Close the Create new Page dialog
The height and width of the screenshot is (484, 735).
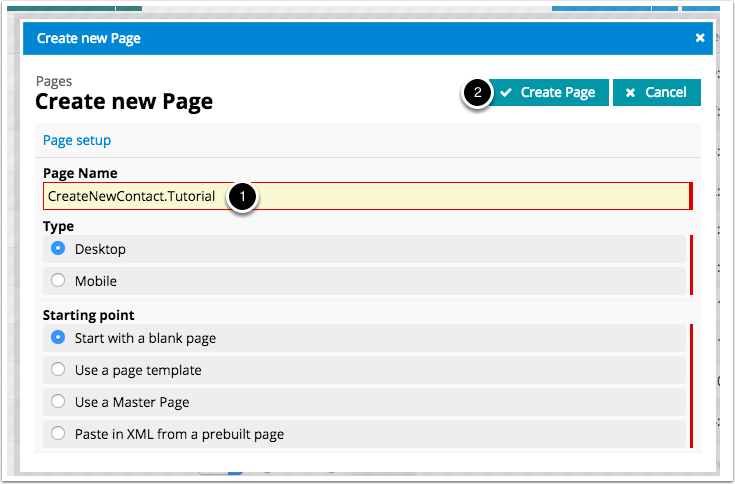700,39
